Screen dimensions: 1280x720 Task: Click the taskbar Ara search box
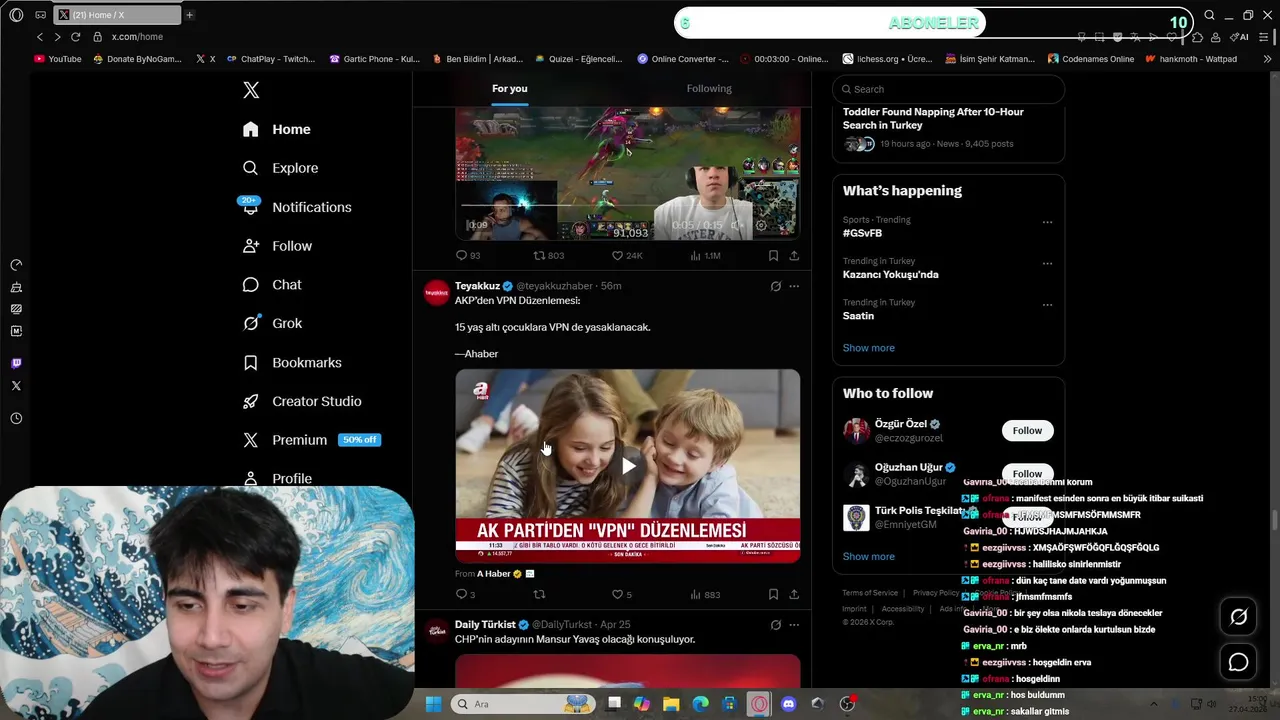(521, 704)
